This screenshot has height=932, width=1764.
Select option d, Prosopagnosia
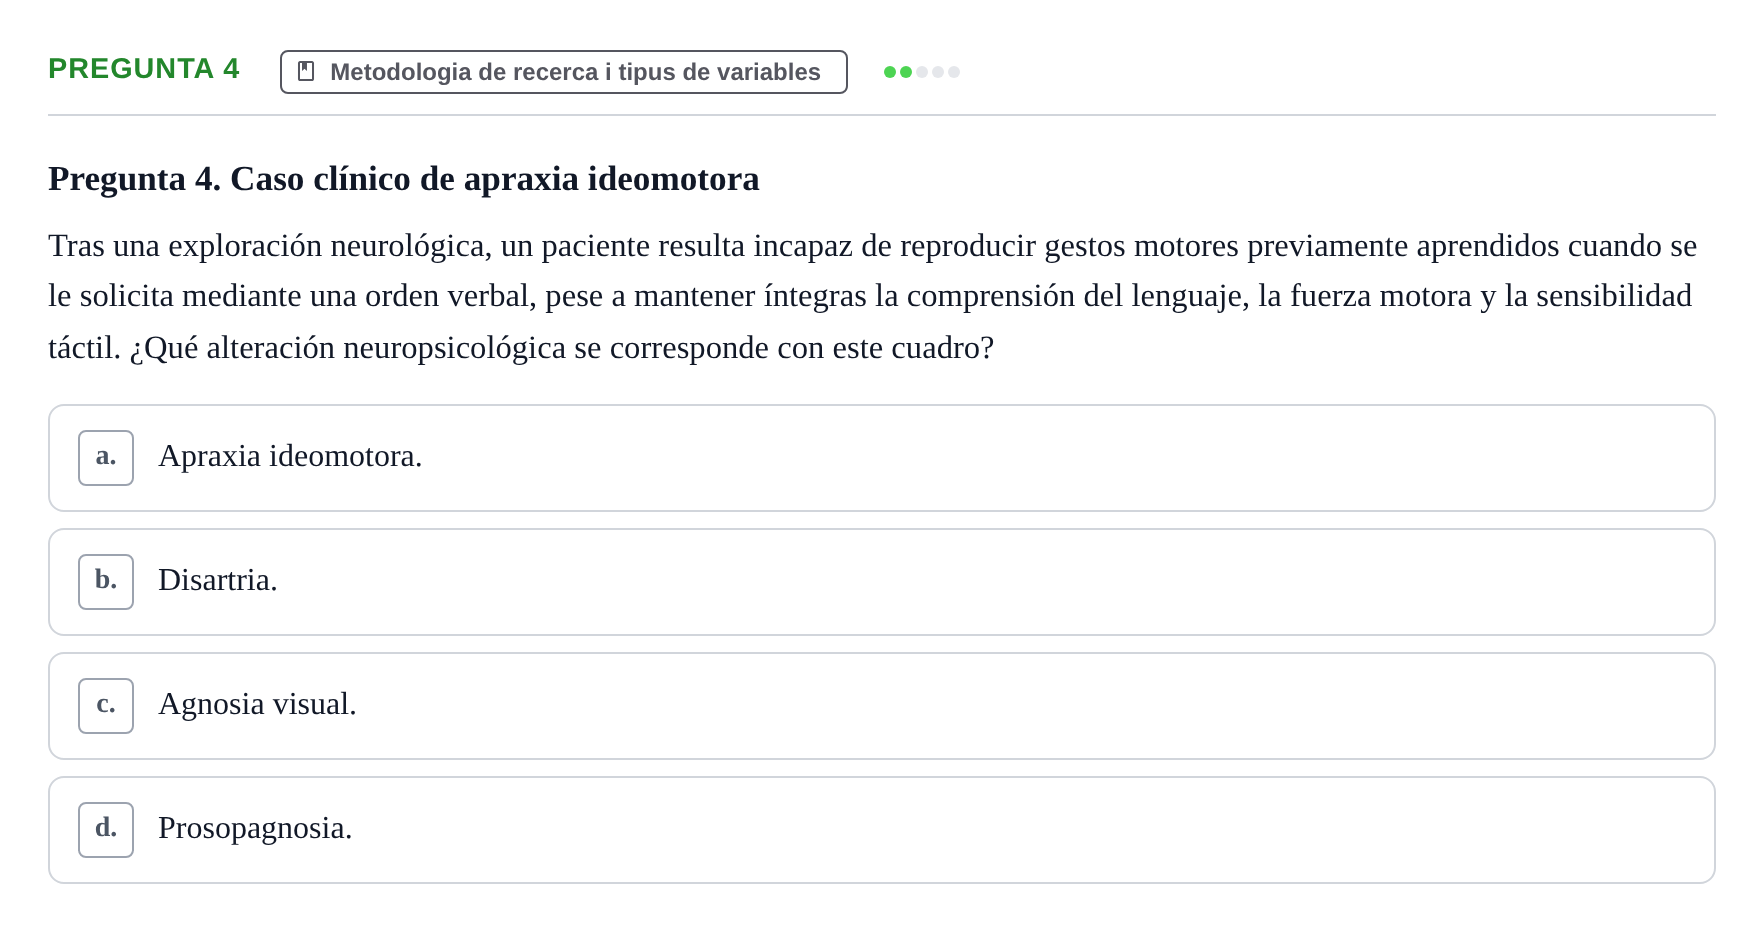(882, 830)
